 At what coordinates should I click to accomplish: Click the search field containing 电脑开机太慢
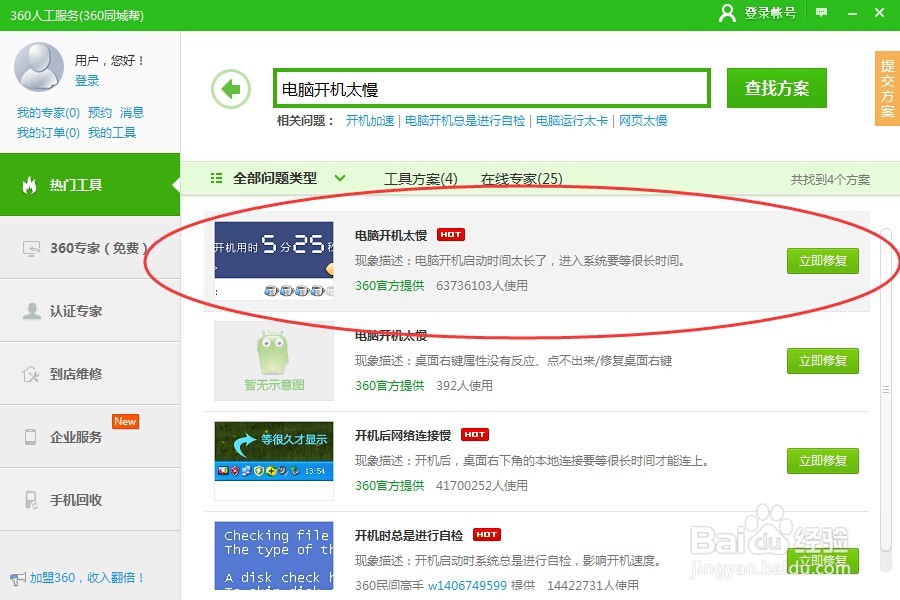coord(492,88)
